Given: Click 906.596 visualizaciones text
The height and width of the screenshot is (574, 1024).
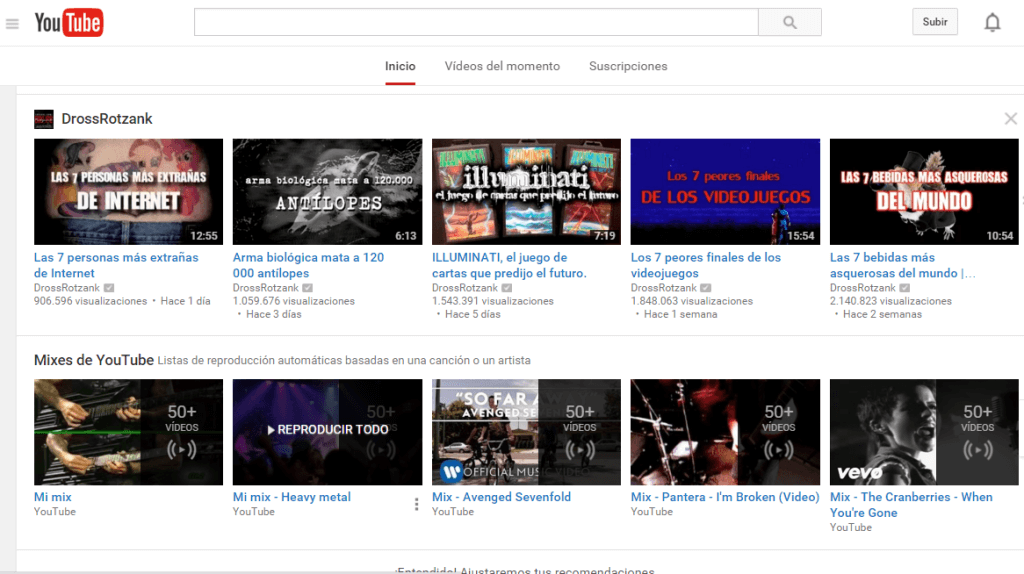Looking at the screenshot, I should click(x=90, y=301).
